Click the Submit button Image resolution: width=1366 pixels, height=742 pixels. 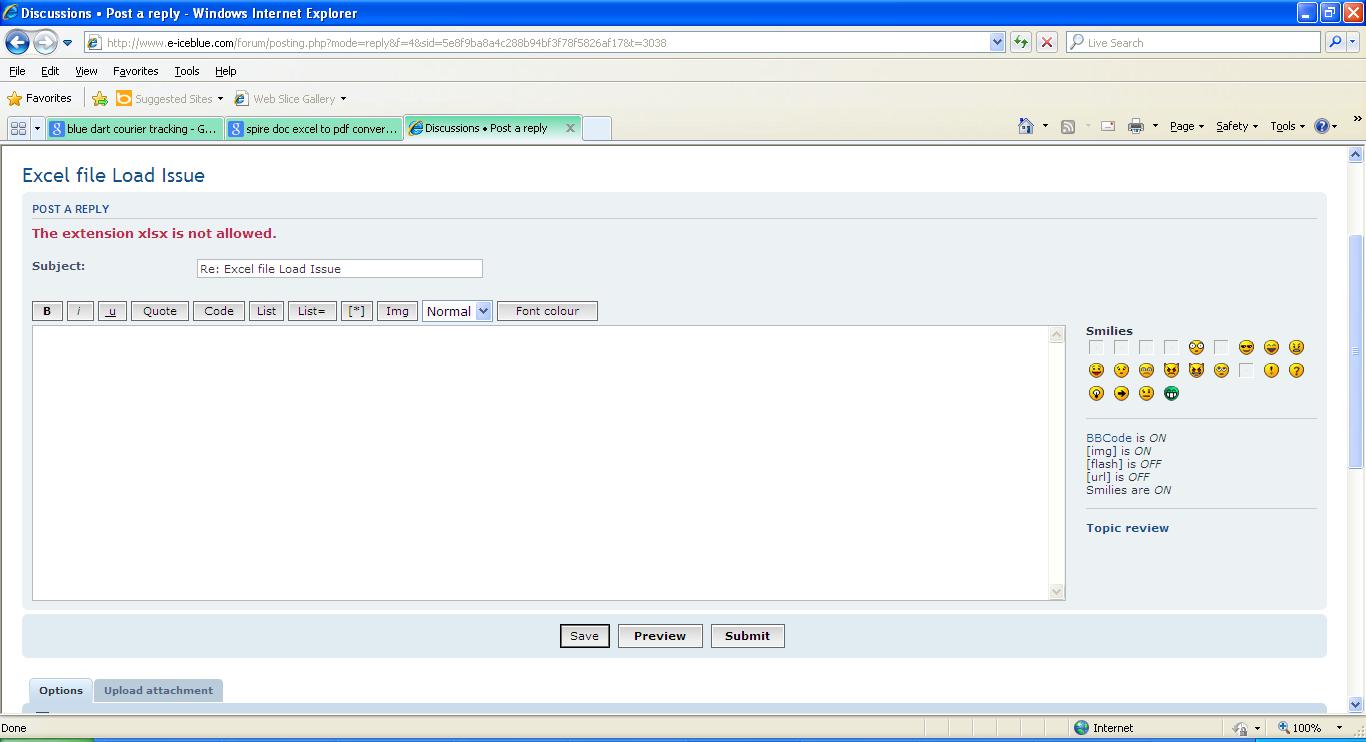pos(747,636)
